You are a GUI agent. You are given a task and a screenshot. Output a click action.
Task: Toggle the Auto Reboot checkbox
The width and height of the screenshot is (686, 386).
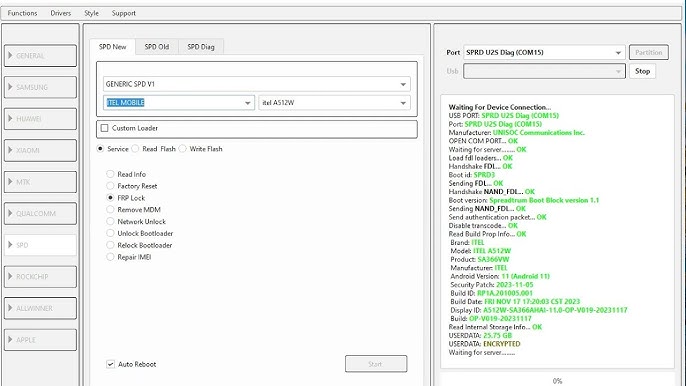pos(111,364)
